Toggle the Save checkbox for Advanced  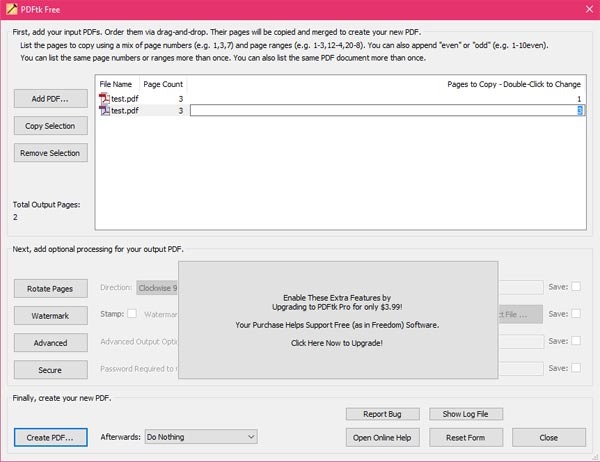pyautogui.click(x=576, y=341)
